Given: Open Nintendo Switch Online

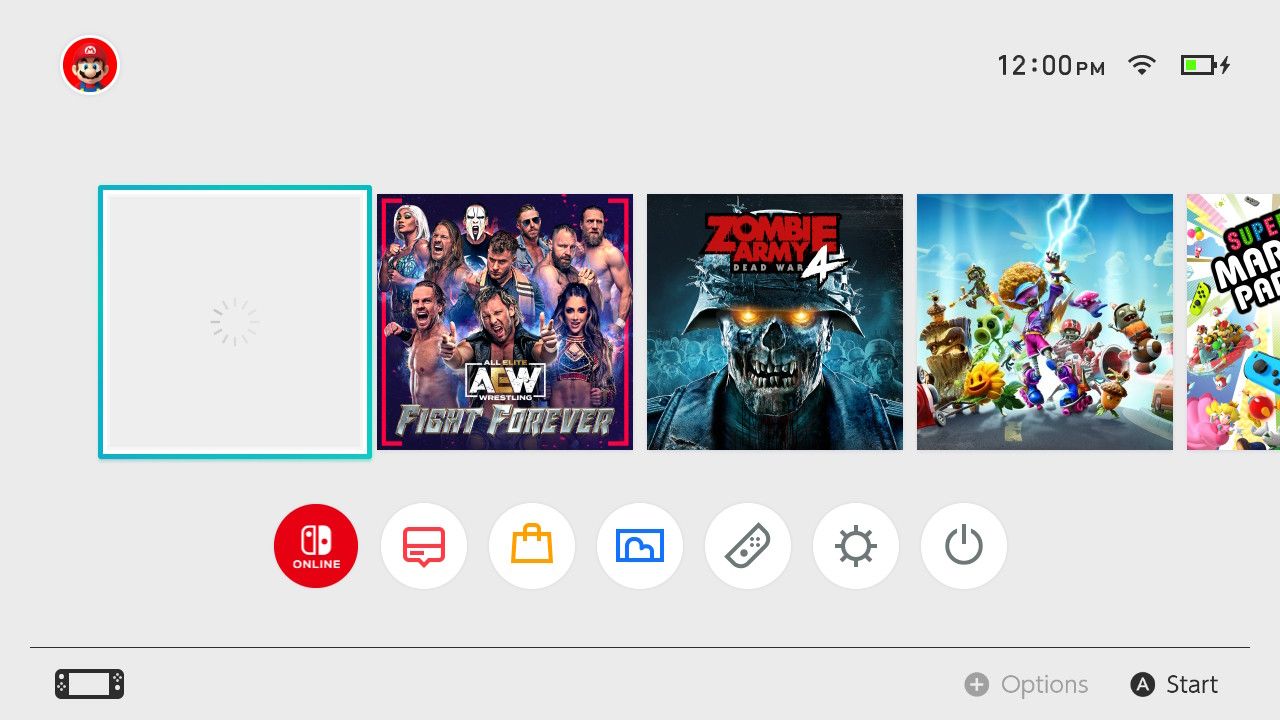Looking at the screenshot, I should [x=316, y=546].
